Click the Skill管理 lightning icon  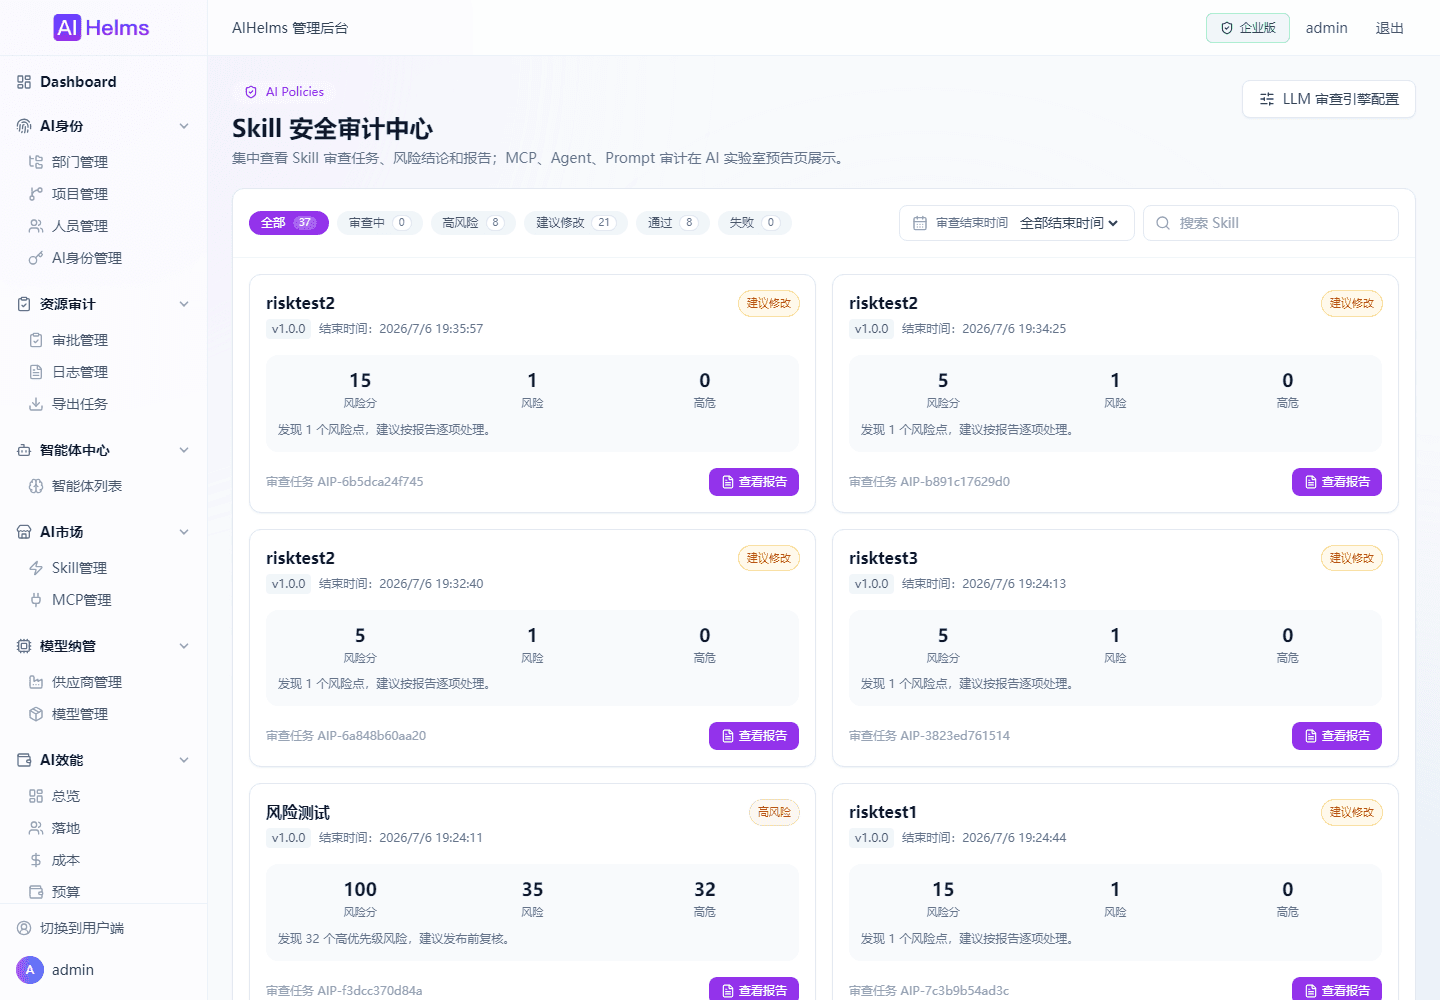[x=36, y=568]
